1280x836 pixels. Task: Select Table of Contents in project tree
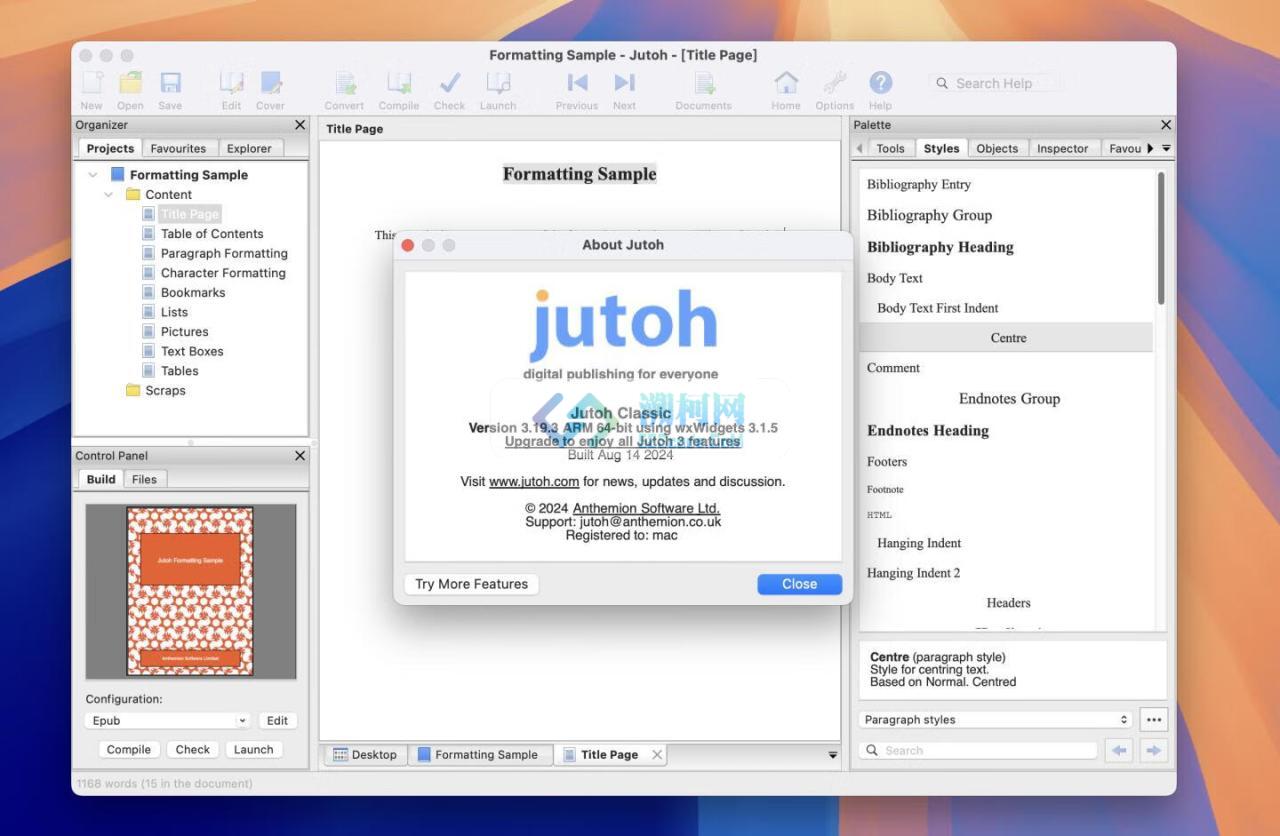tap(212, 234)
